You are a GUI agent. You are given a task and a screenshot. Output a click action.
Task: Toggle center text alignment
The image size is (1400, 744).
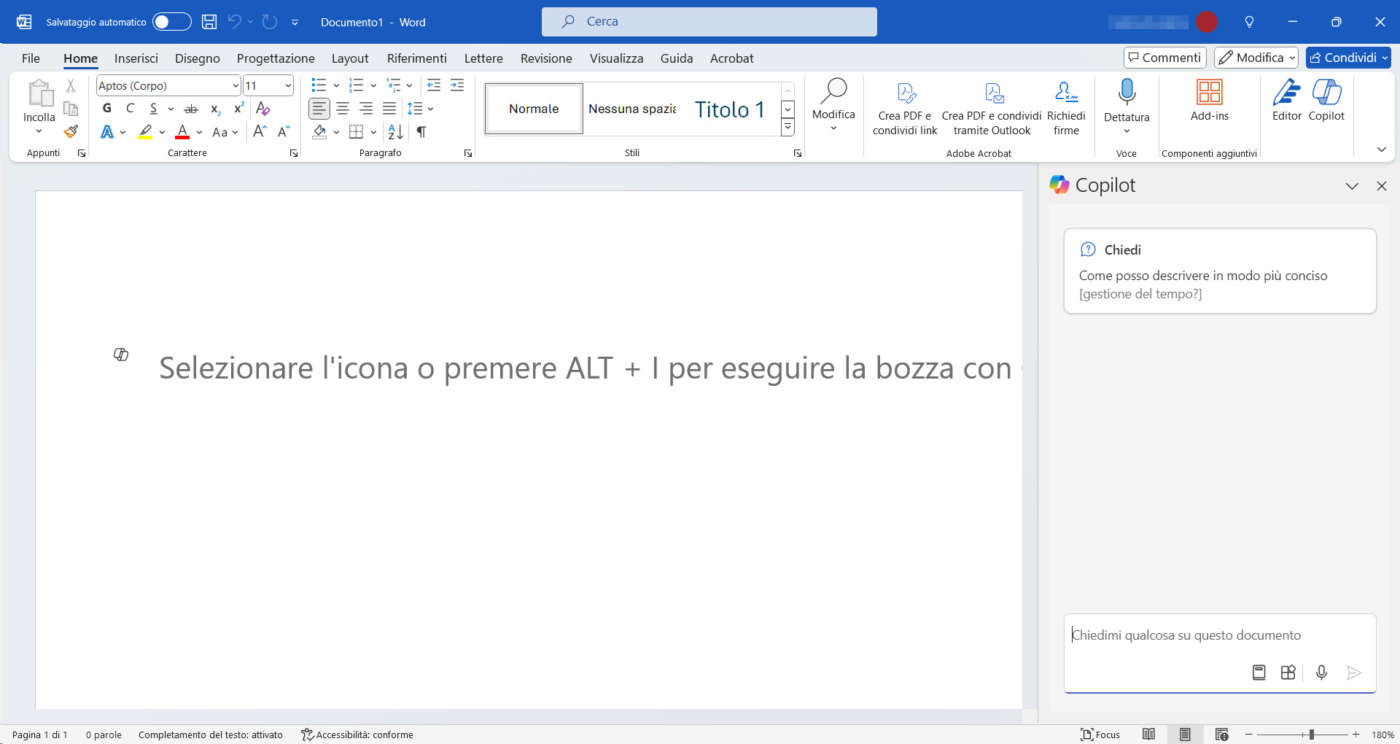(342, 108)
